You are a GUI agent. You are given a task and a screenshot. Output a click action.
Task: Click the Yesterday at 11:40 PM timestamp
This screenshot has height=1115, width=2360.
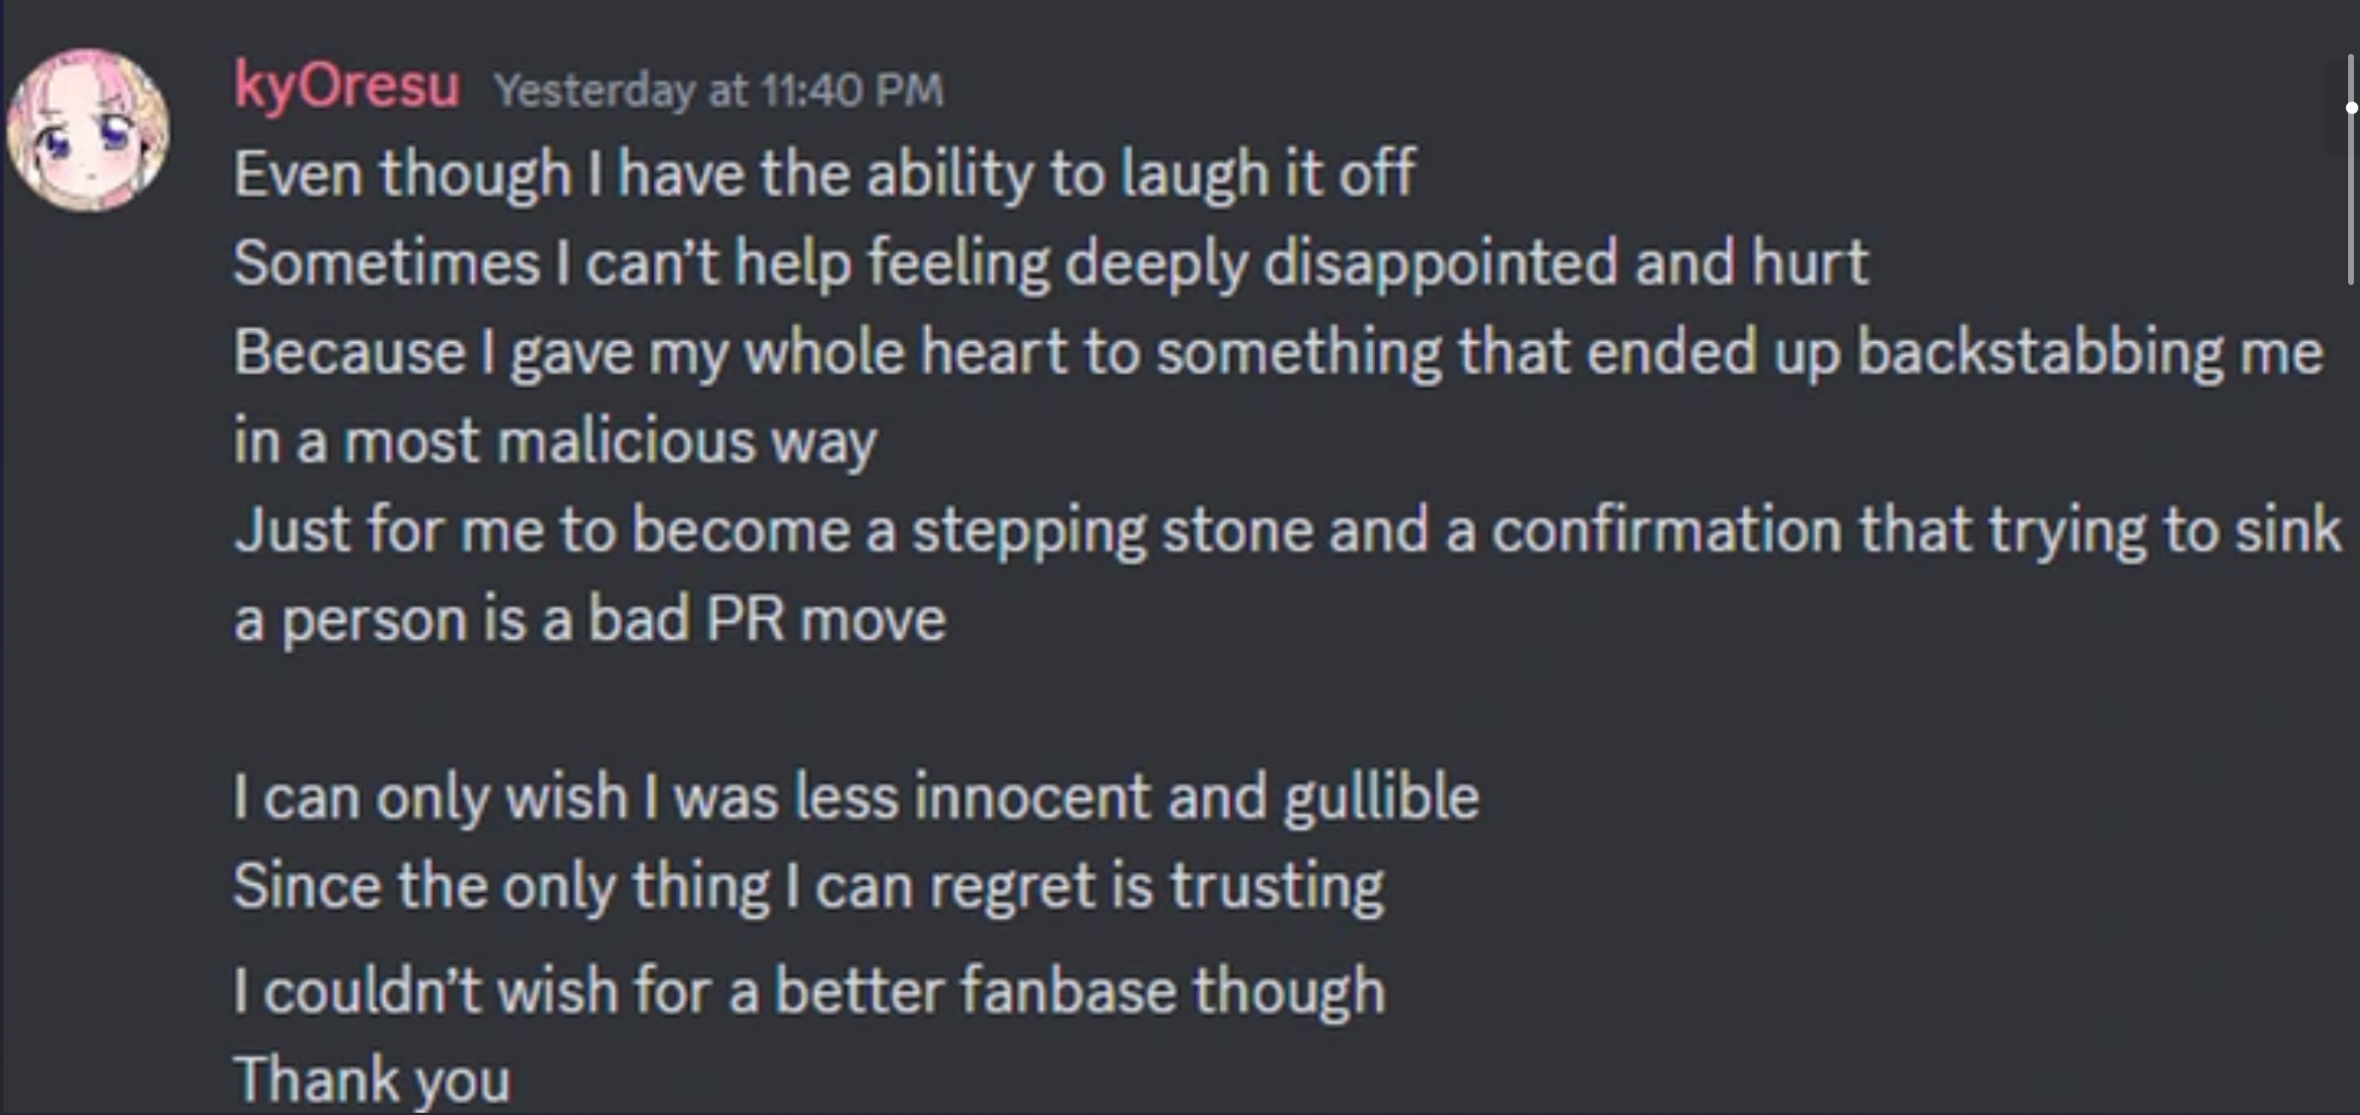pyautogui.click(x=718, y=91)
